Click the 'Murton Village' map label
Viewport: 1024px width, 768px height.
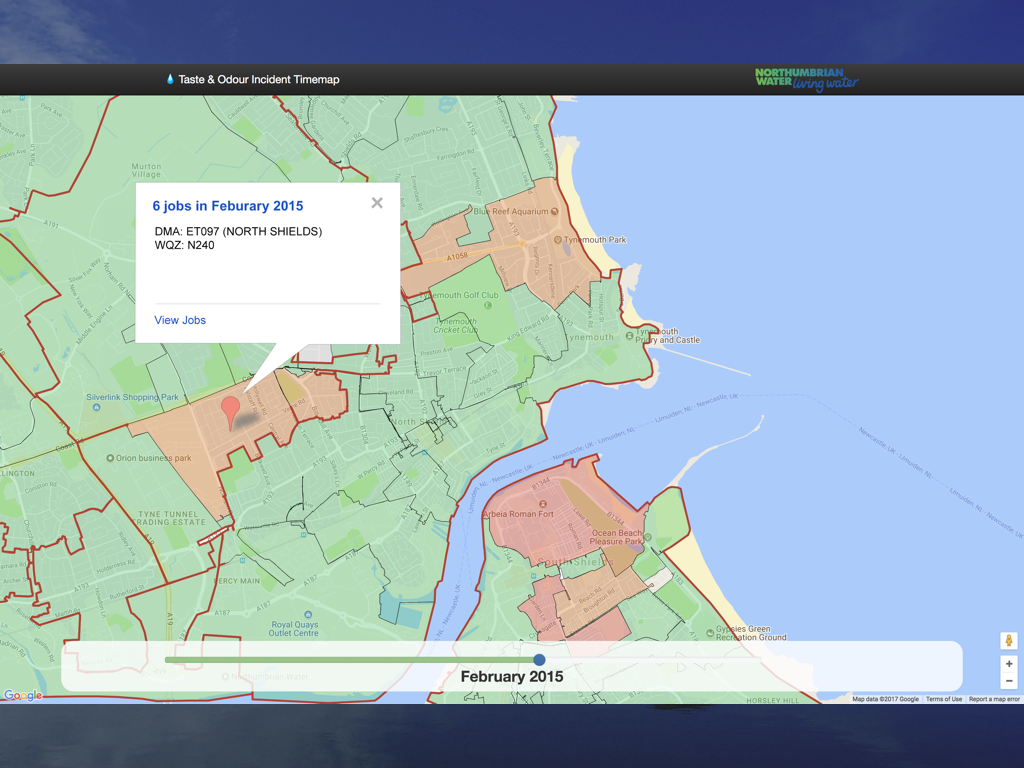pyautogui.click(x=146, y=170)
